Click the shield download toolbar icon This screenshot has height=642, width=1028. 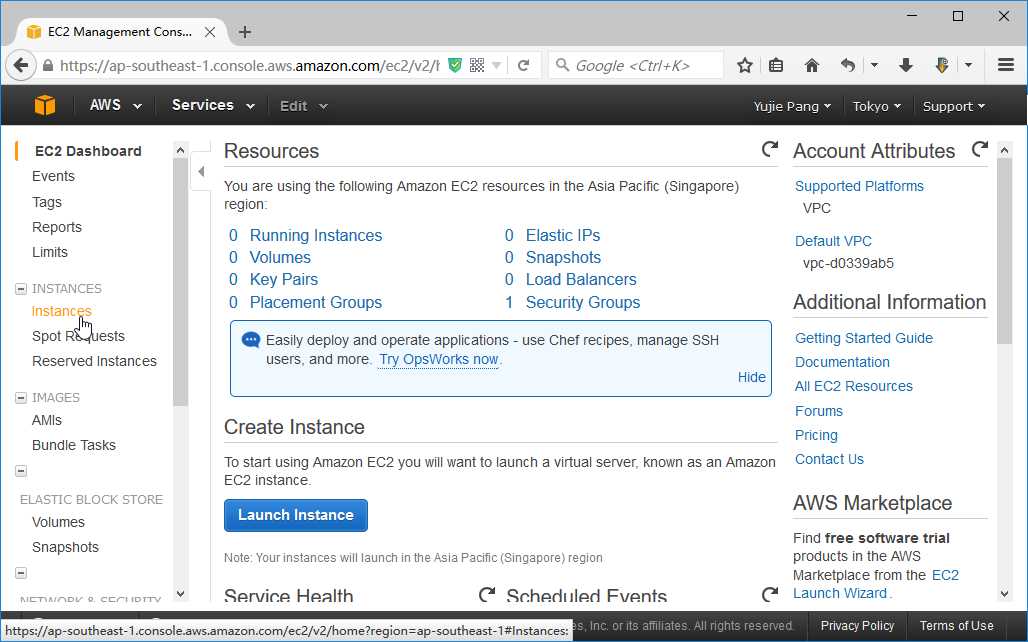[x=942, y=66]
